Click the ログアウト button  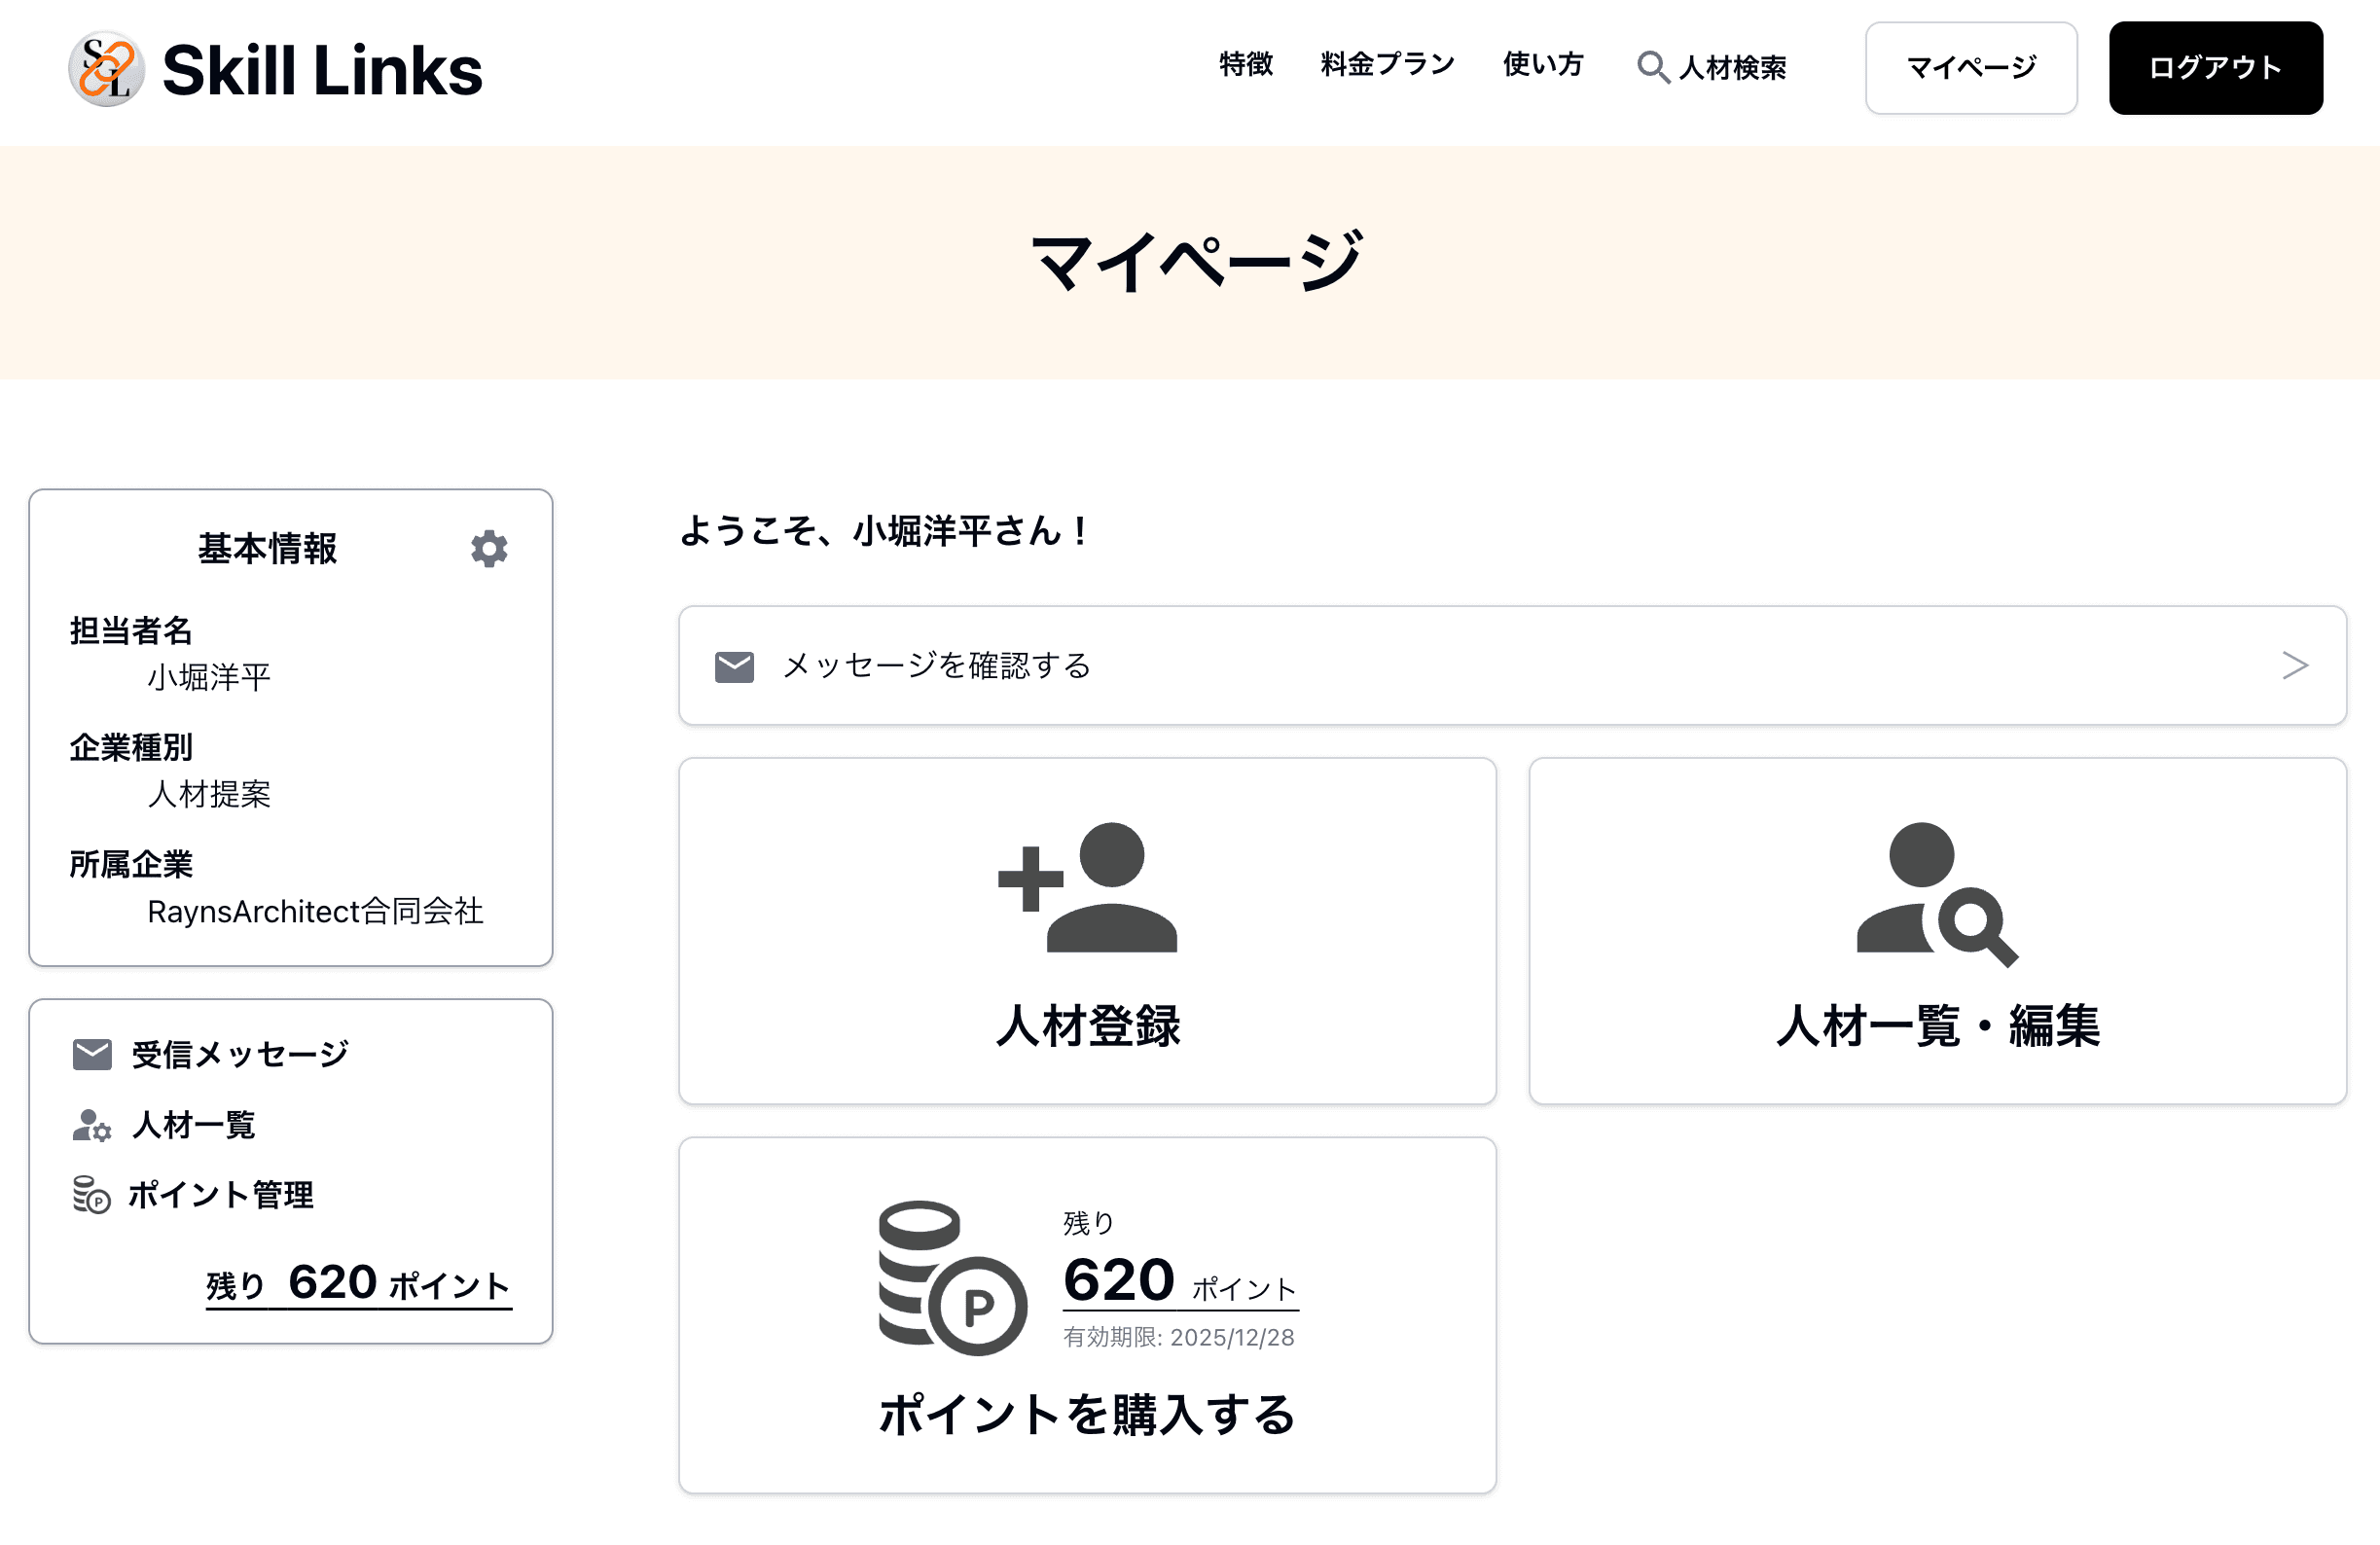(x=2215, y=68)
